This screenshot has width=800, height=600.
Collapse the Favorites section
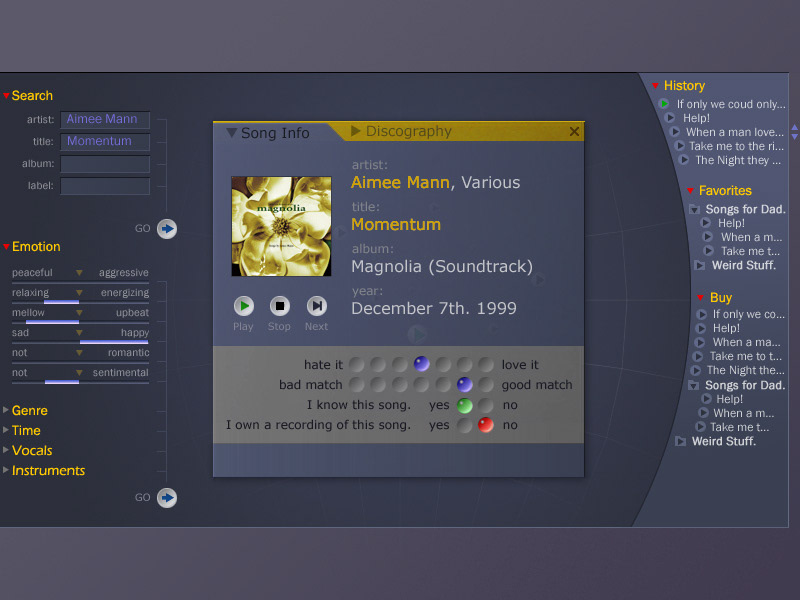click(x=690, y=191)
